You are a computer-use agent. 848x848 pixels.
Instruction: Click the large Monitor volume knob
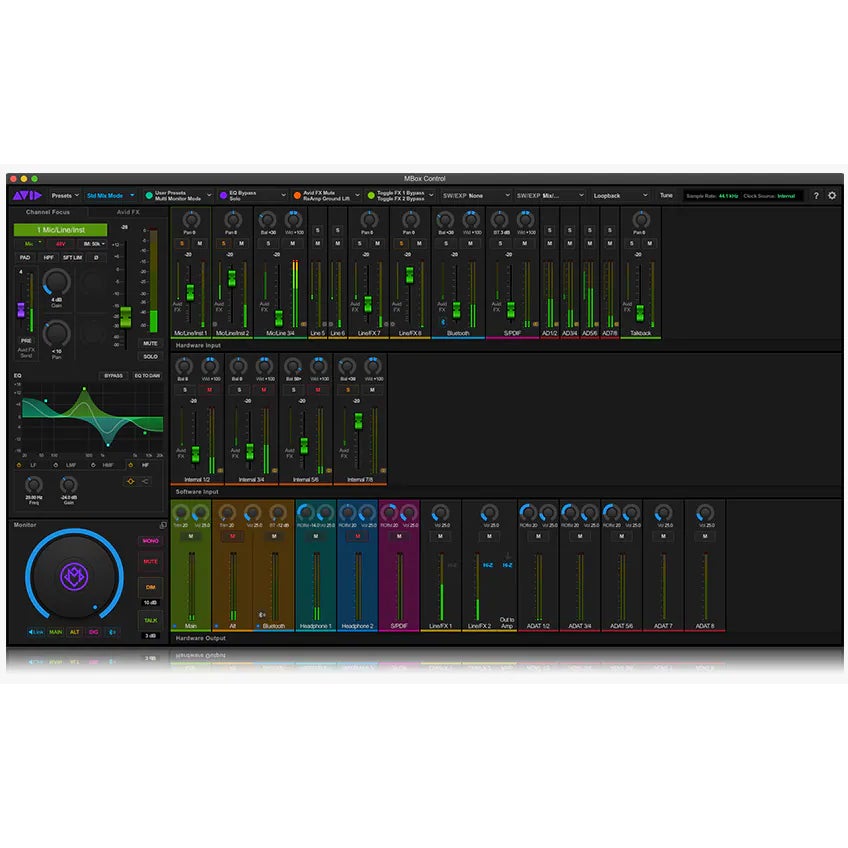74,576
